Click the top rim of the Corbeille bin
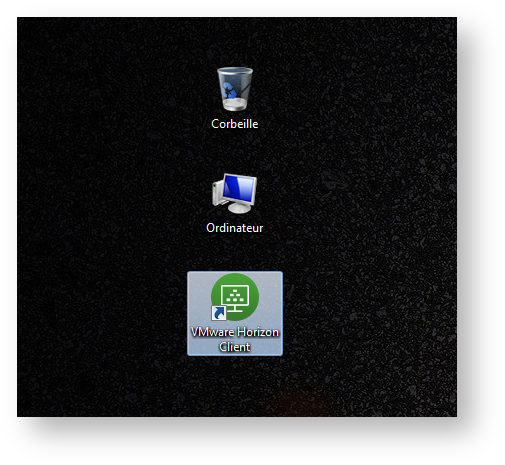This screenshot has height=465, width=505. 235,71
